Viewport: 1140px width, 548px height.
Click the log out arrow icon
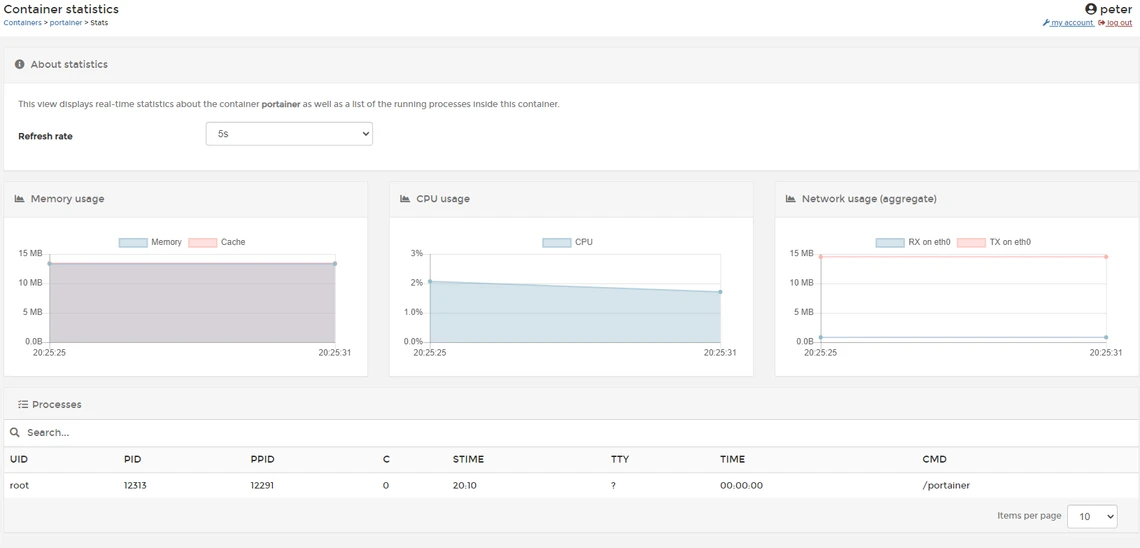1101,23
